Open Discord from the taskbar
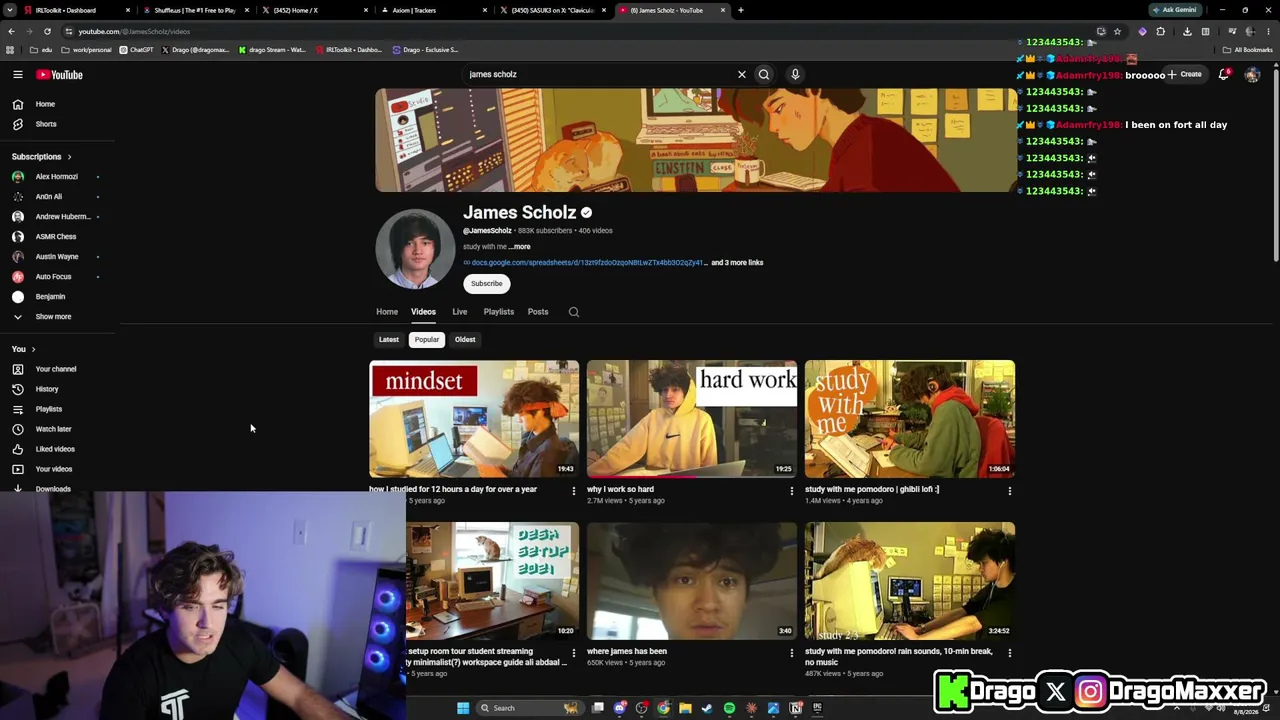1280x720 pixels. click(x=620, y=708)
